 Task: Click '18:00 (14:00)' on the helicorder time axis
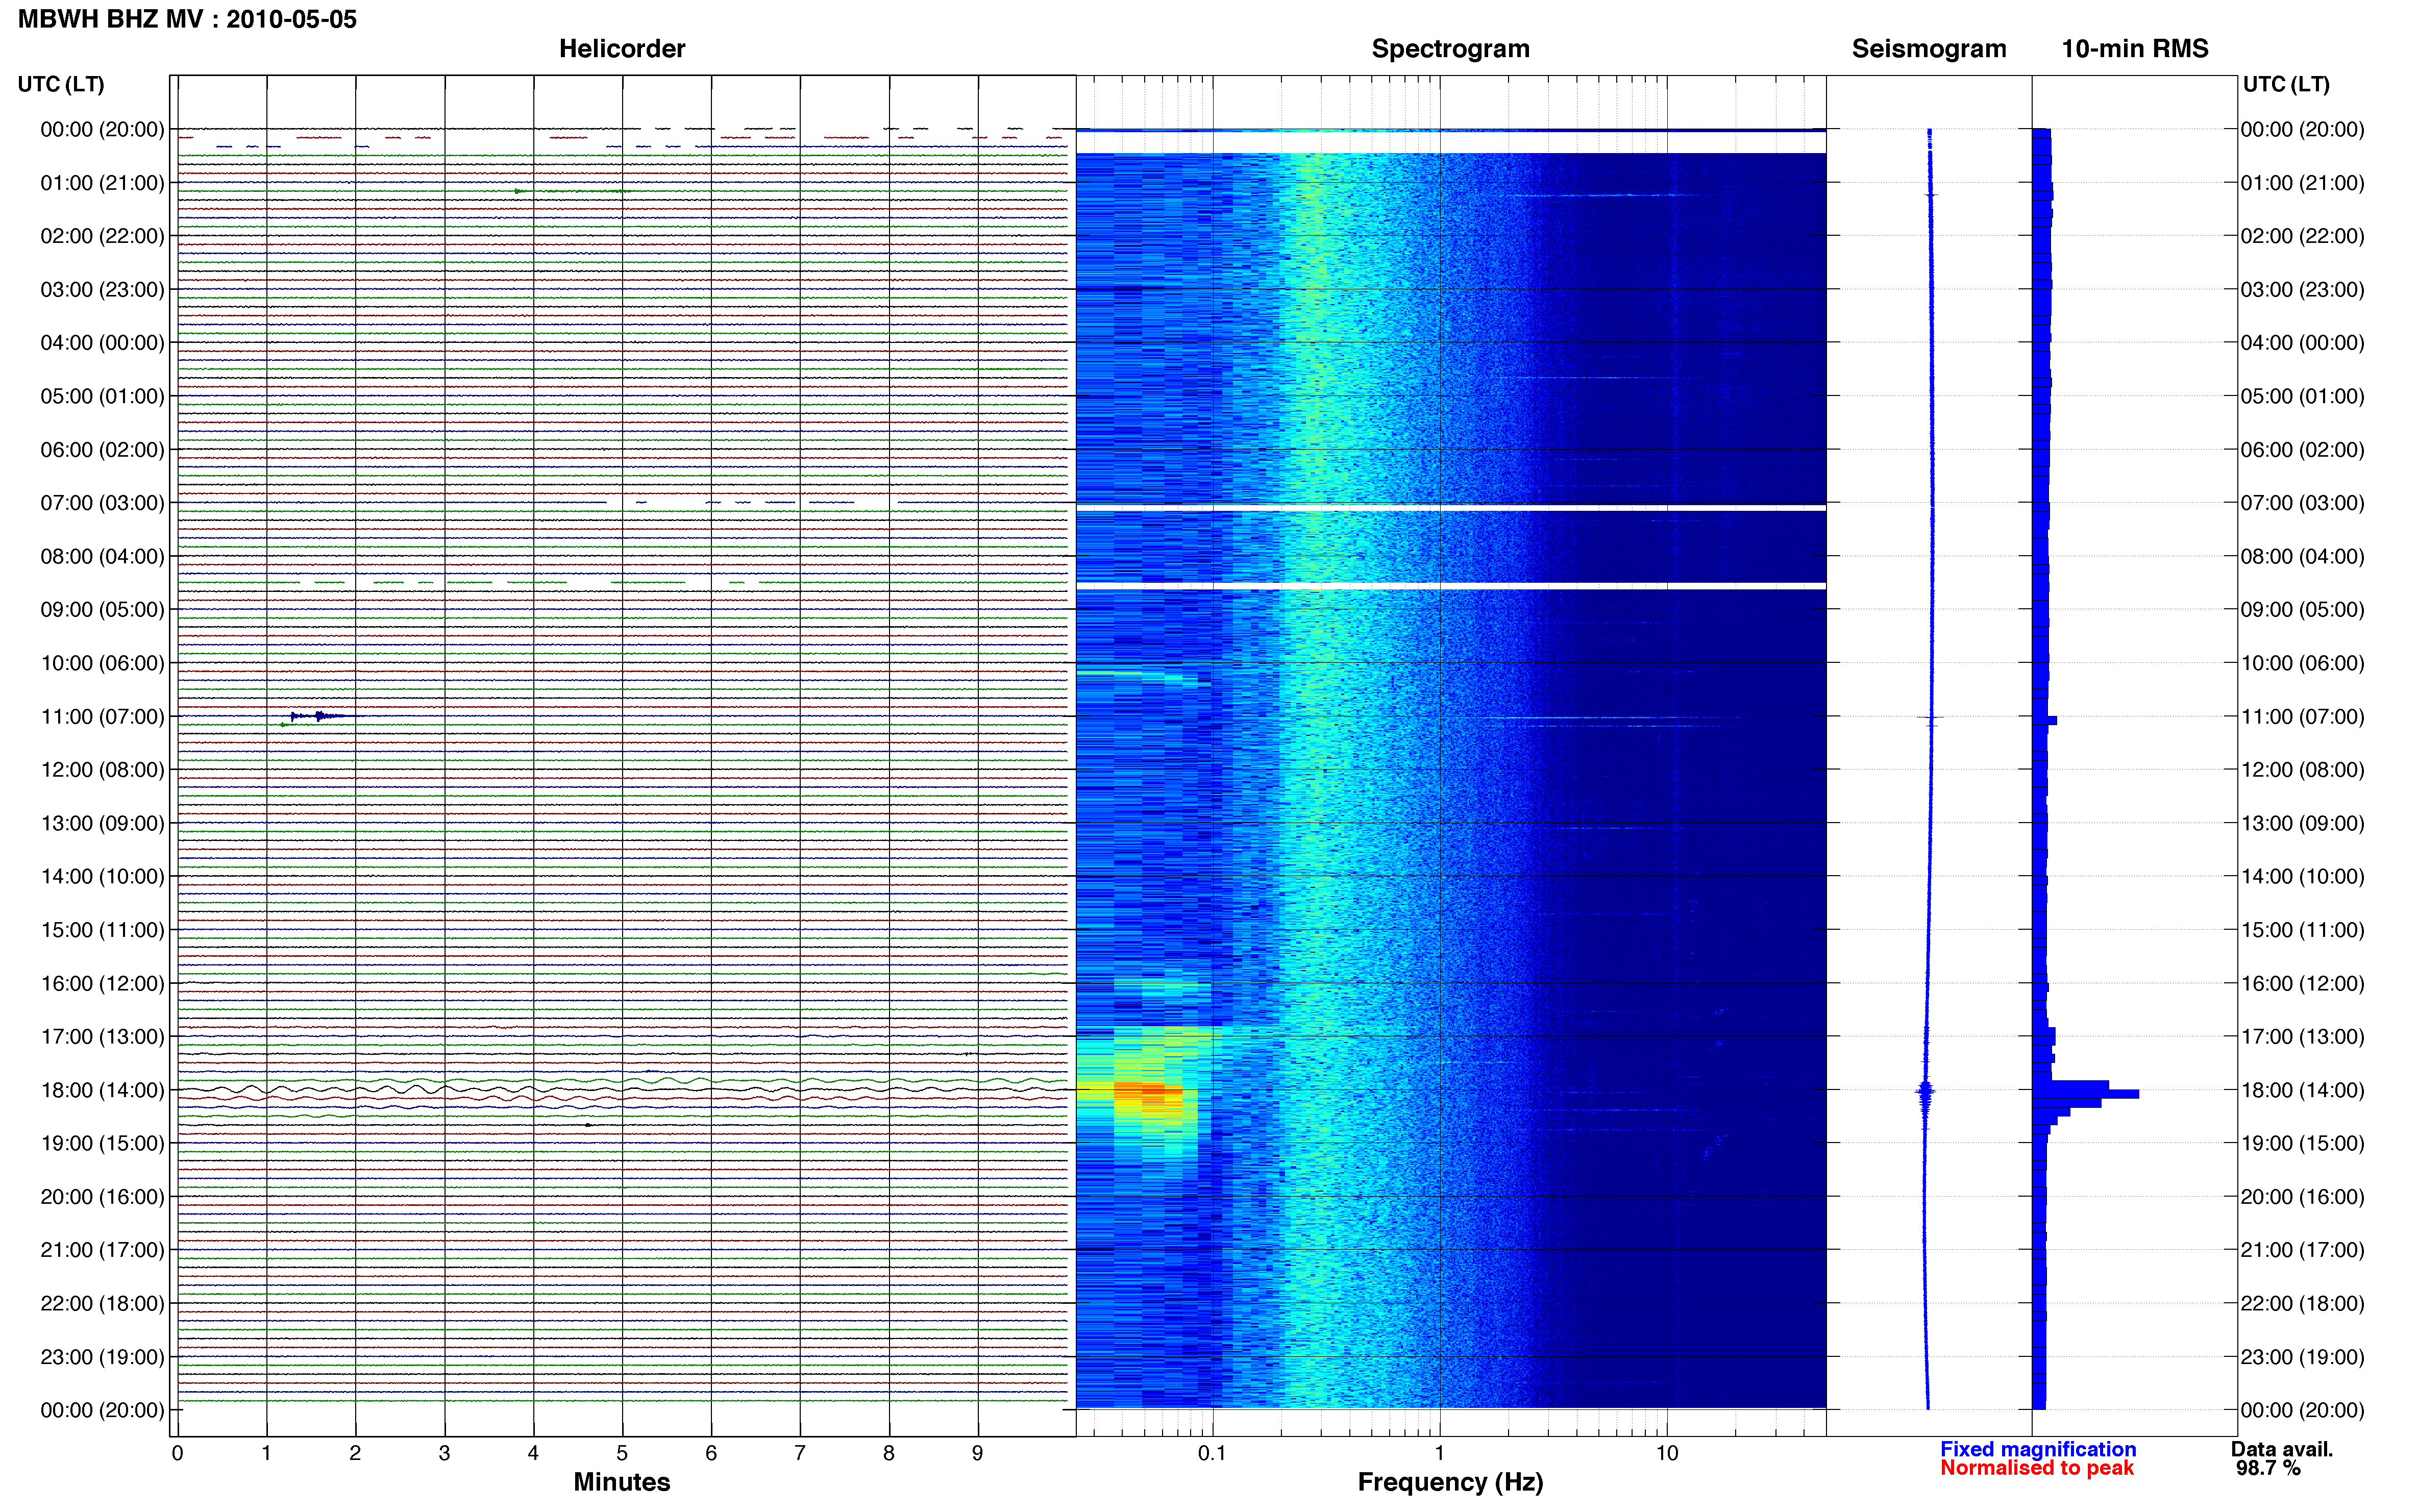(x=102, y=1090)
